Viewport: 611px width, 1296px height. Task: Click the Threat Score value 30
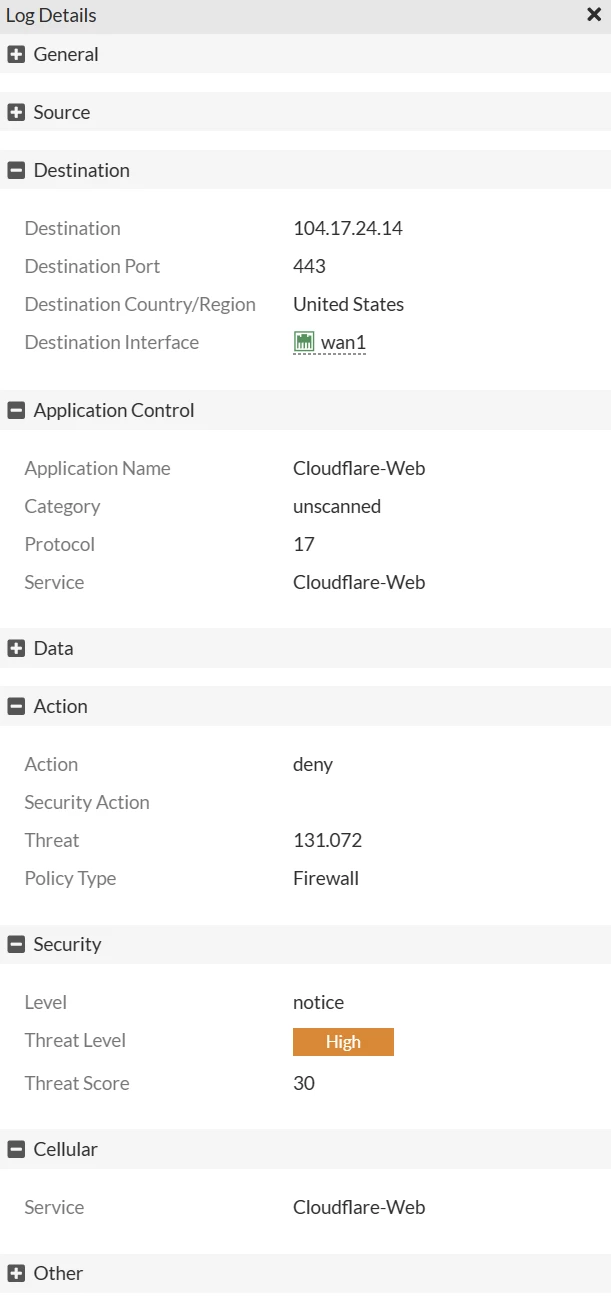tap(304, 1083)
